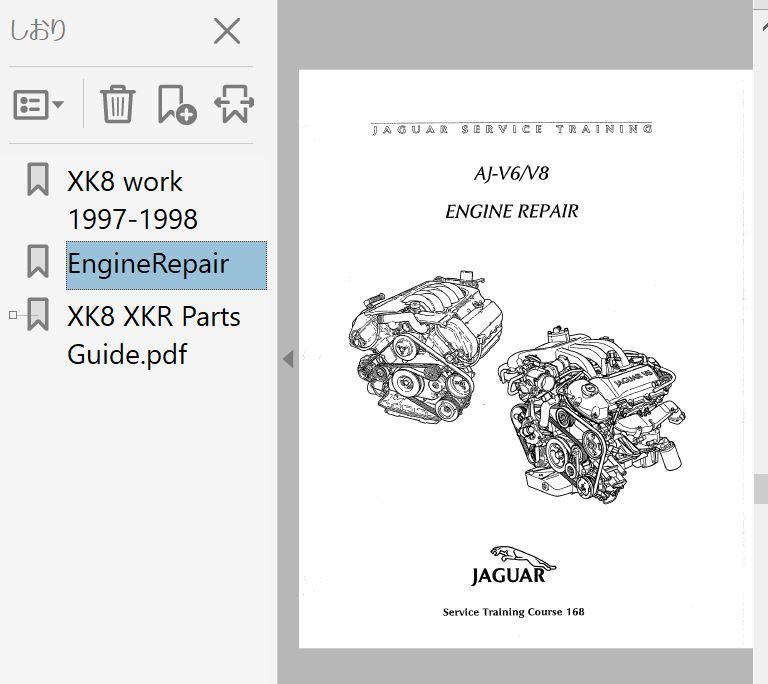Click the trash icon to delete bookmark
The image size is (768, 684).
pos(117,103)
